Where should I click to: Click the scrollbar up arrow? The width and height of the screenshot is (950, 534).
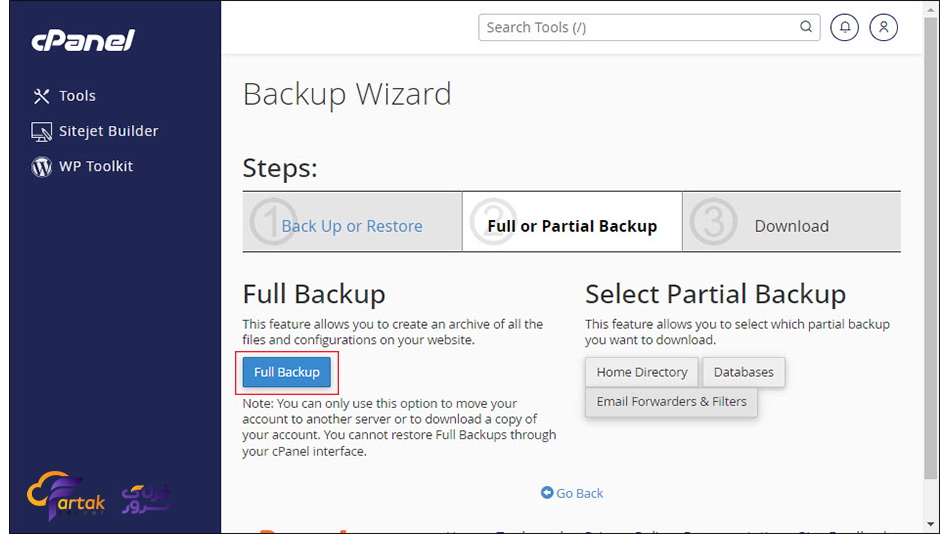[932, 9]
